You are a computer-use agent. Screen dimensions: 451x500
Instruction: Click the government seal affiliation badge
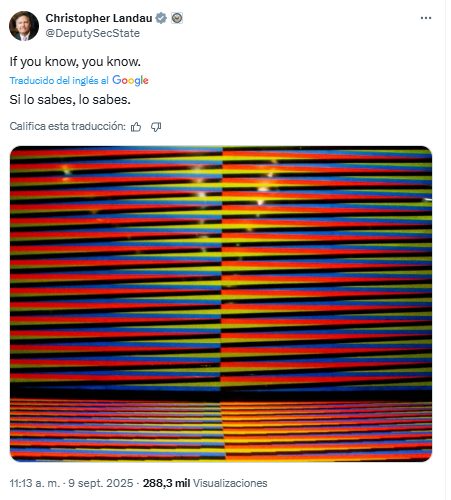coord(177,18)
